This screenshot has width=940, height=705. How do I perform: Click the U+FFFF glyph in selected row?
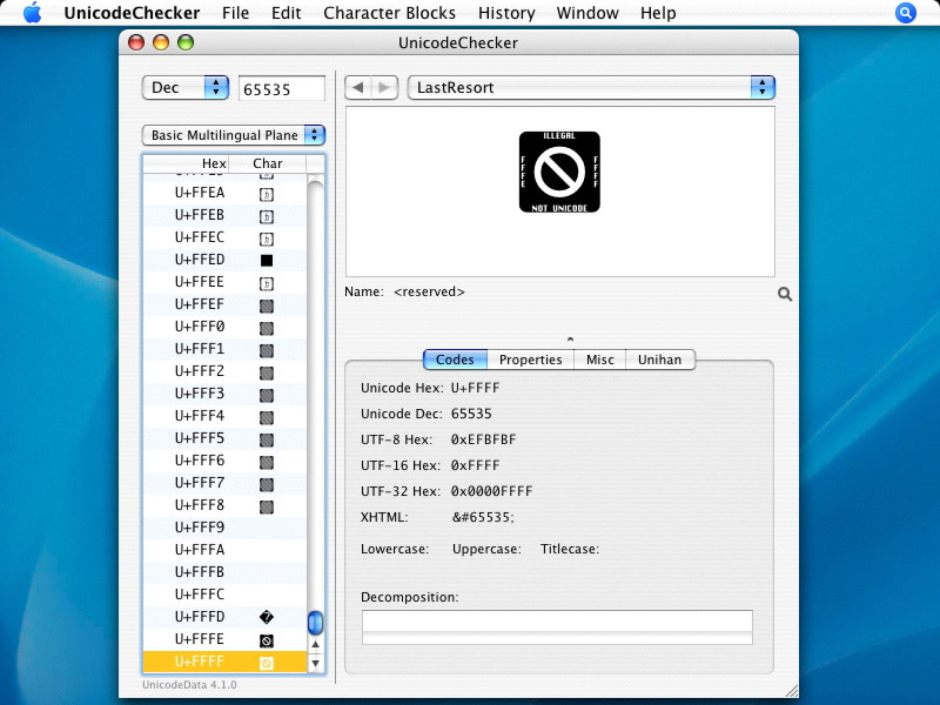point(266,662)
